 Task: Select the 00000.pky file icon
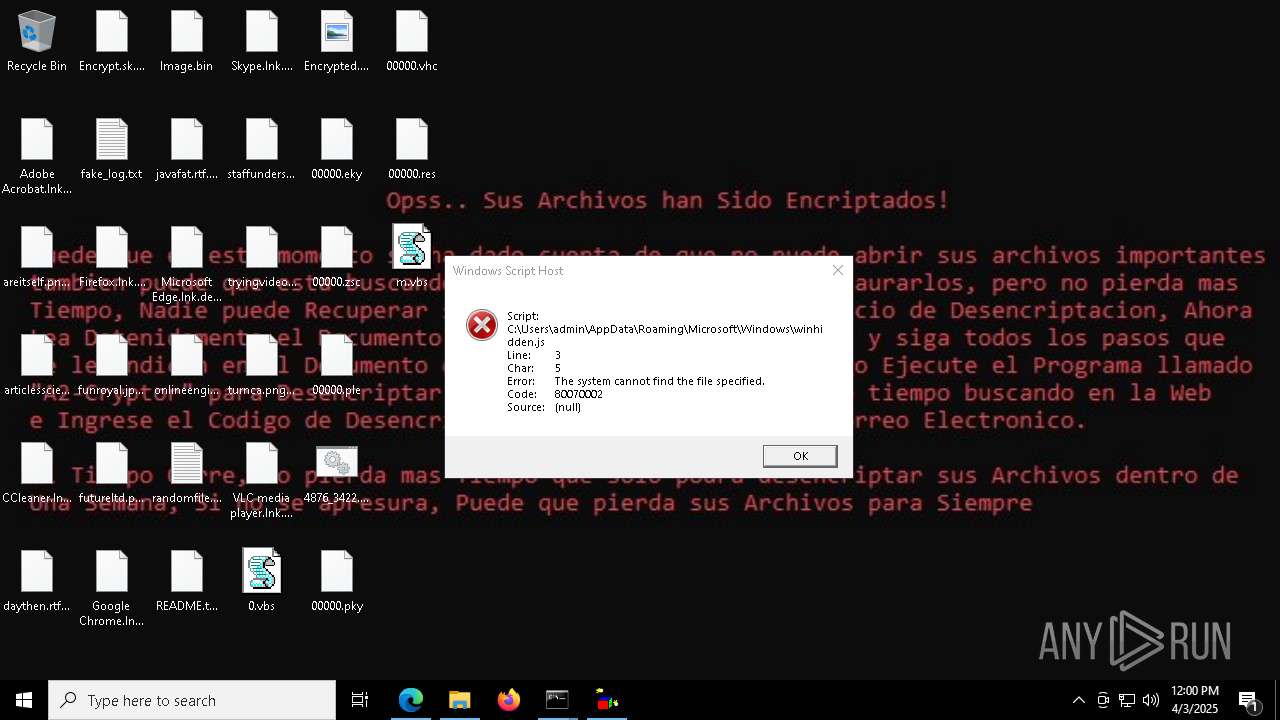[337, 582]
